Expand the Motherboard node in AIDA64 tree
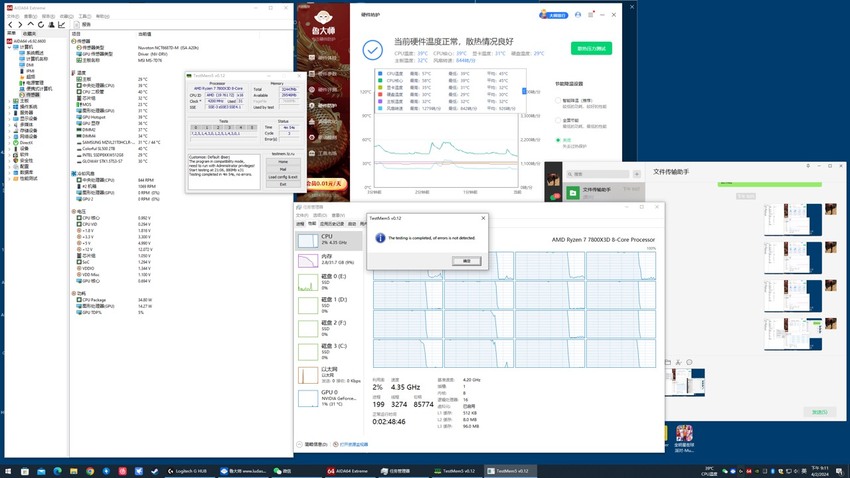Screen dimensions: 850x478 coord(9,101)
